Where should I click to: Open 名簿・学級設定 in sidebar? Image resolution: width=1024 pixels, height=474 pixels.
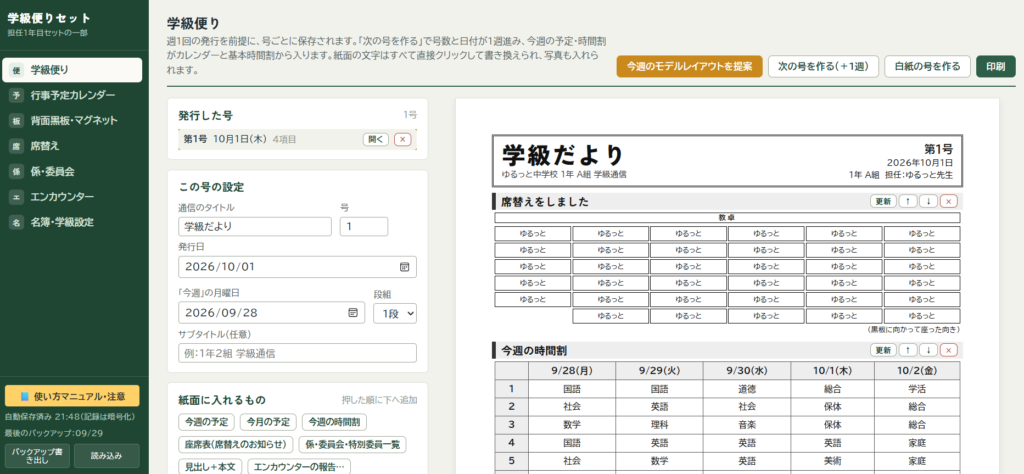[72, 222]
